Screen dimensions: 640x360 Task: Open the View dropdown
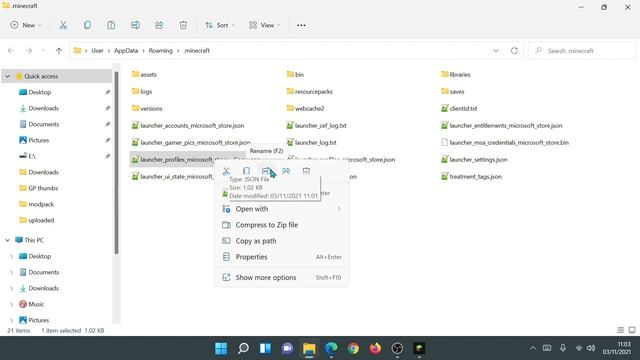click(x=264, y=25)
